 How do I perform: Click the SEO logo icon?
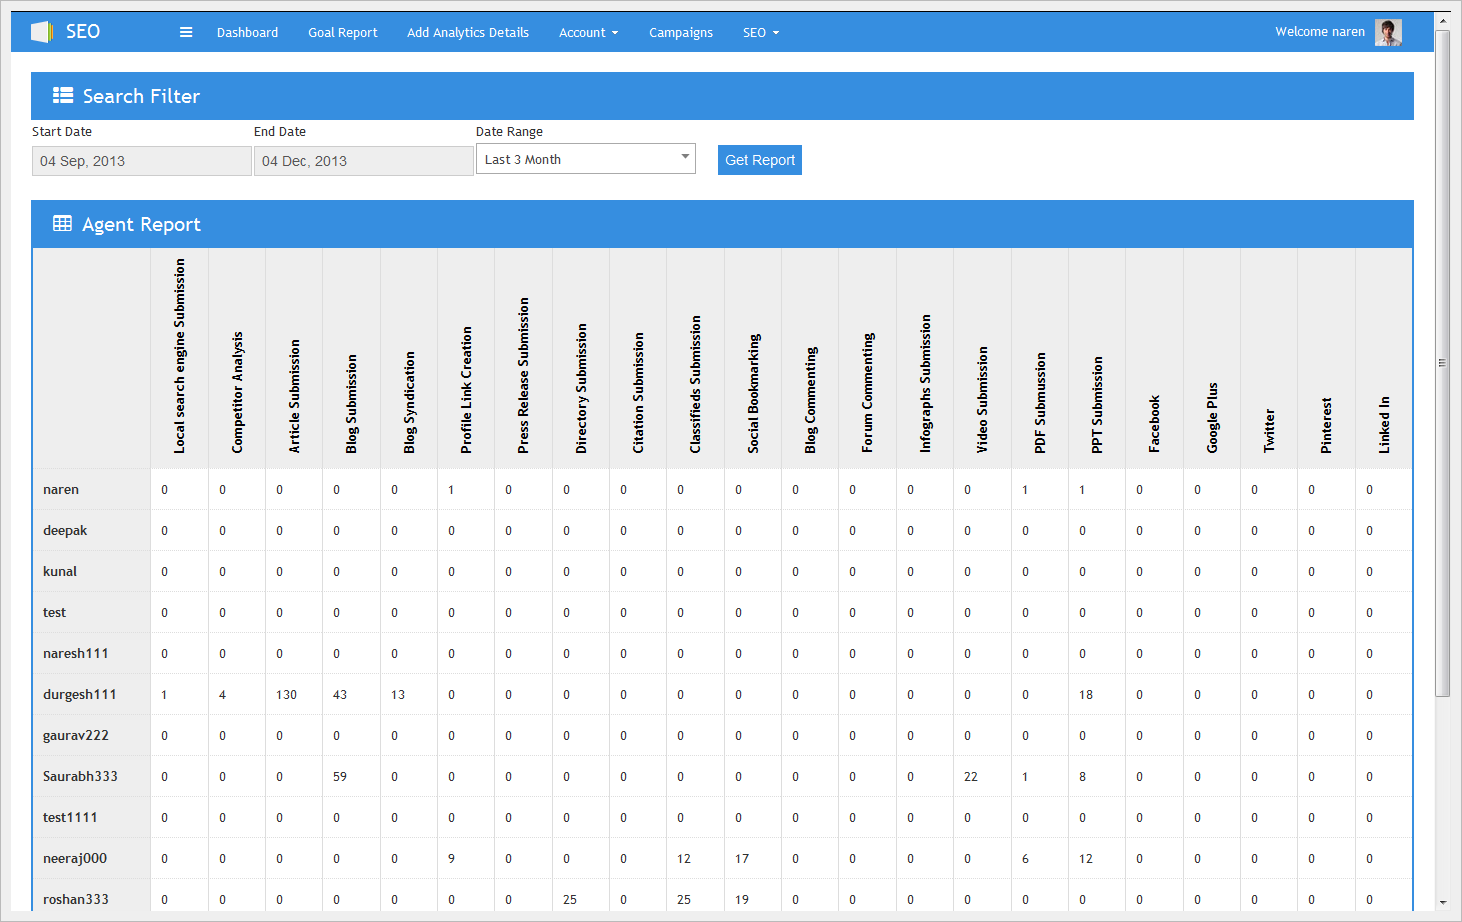[x=41, y=32]
